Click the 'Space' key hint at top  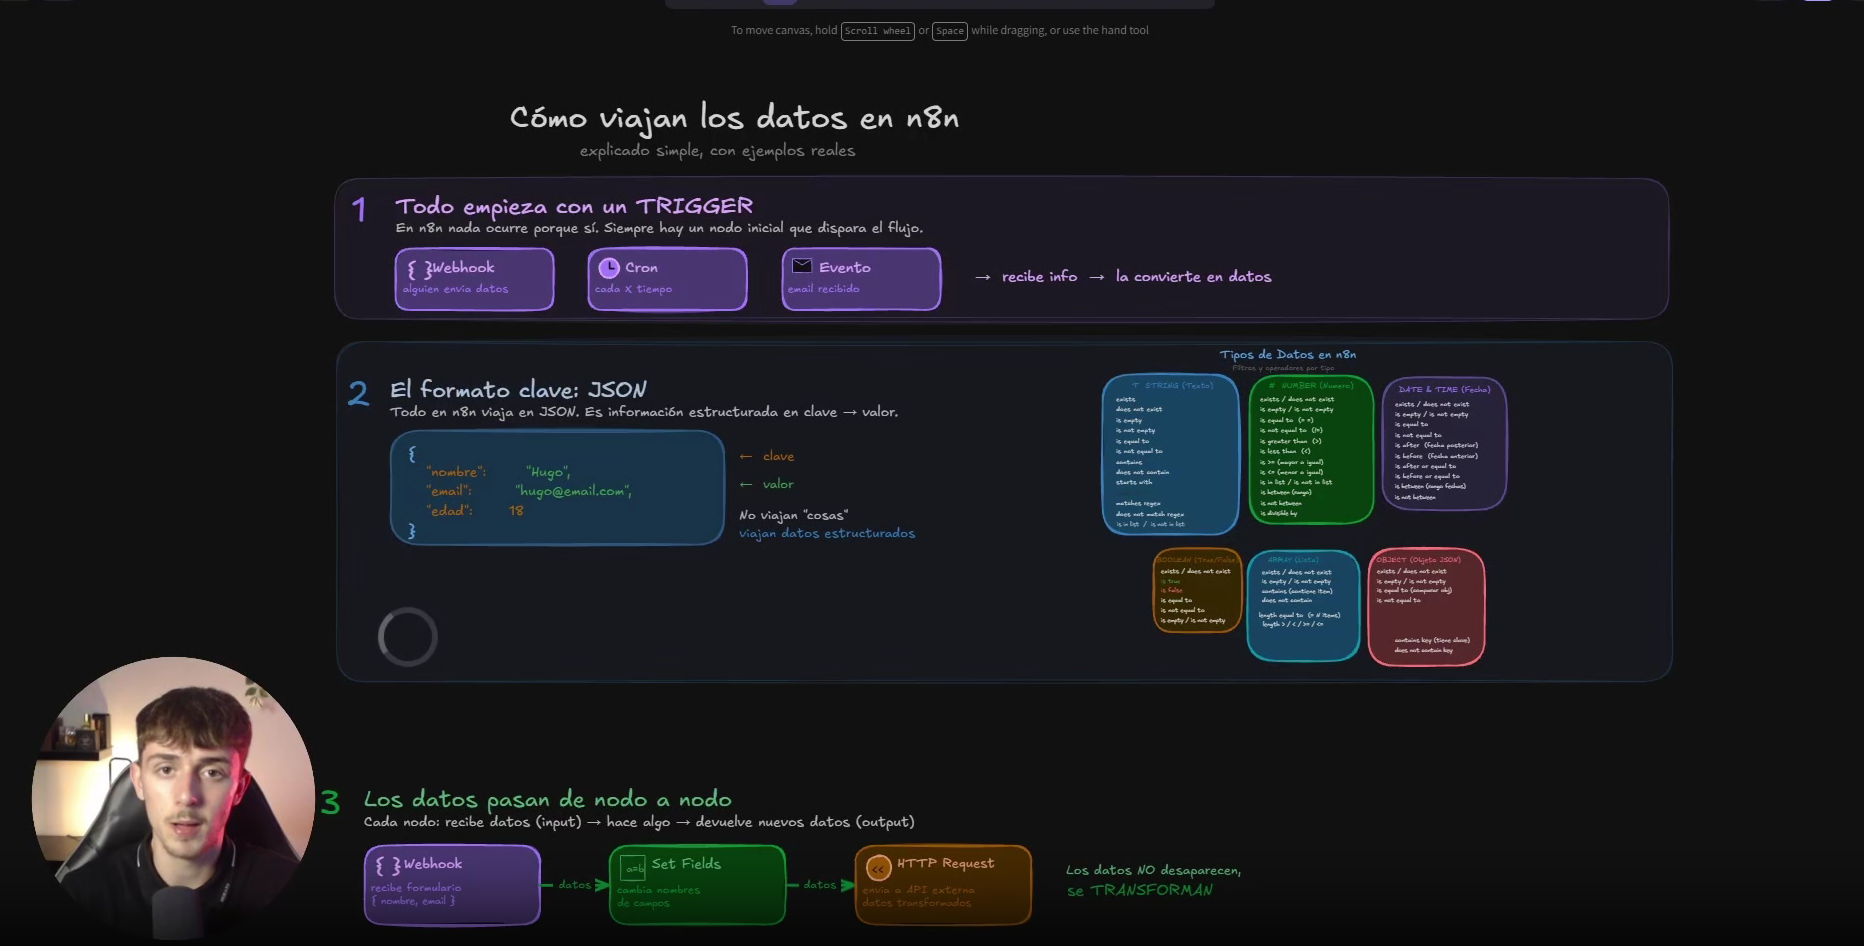coord(950,31)
